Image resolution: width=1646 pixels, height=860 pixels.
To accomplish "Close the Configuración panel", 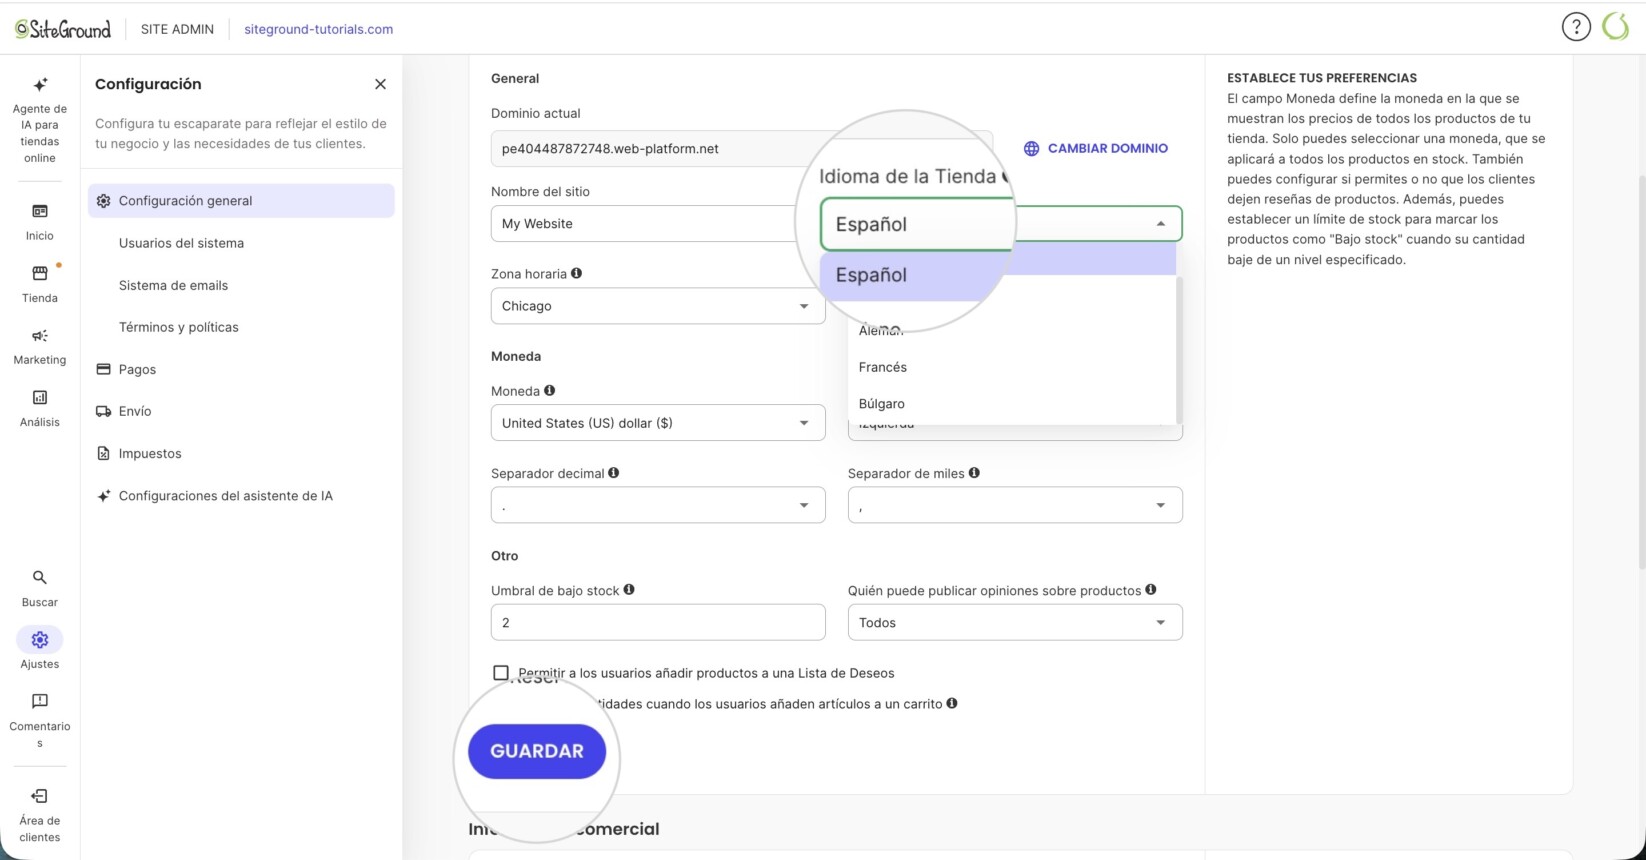I will point(380,84).
